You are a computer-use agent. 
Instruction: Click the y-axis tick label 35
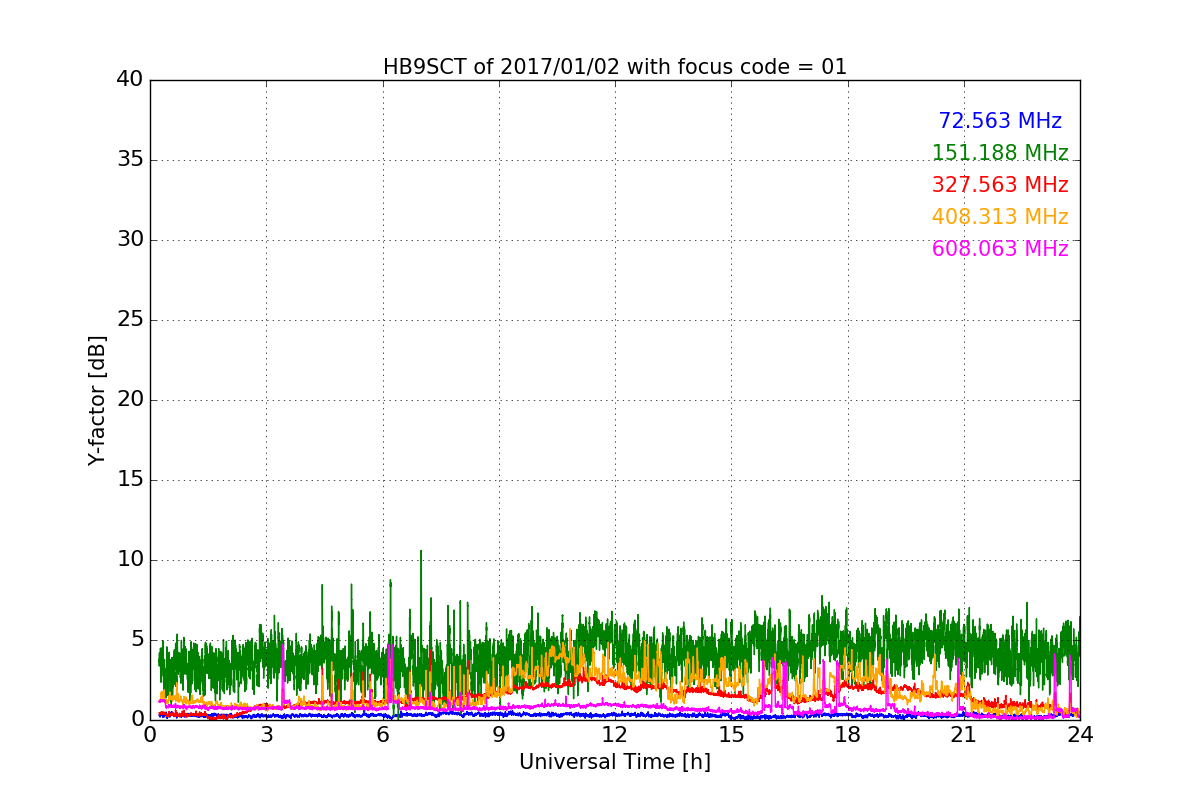pos(130,160)
